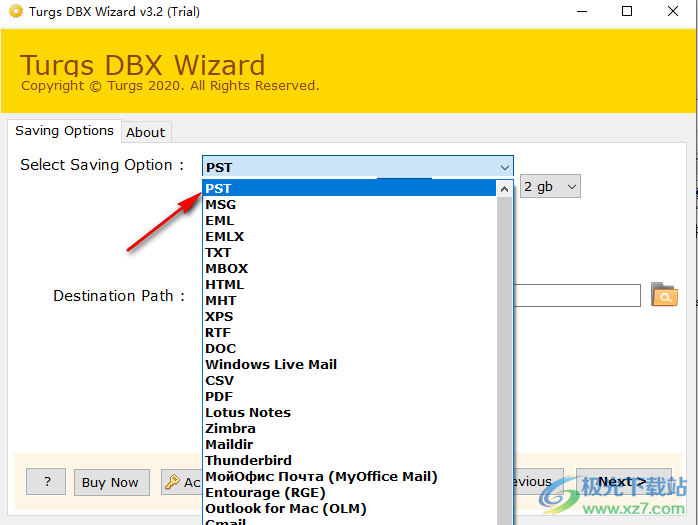Image resolution: width=698 pixels, height=525 pixels.
Task: Select the Zimbra option
Action: pos(349,429)
